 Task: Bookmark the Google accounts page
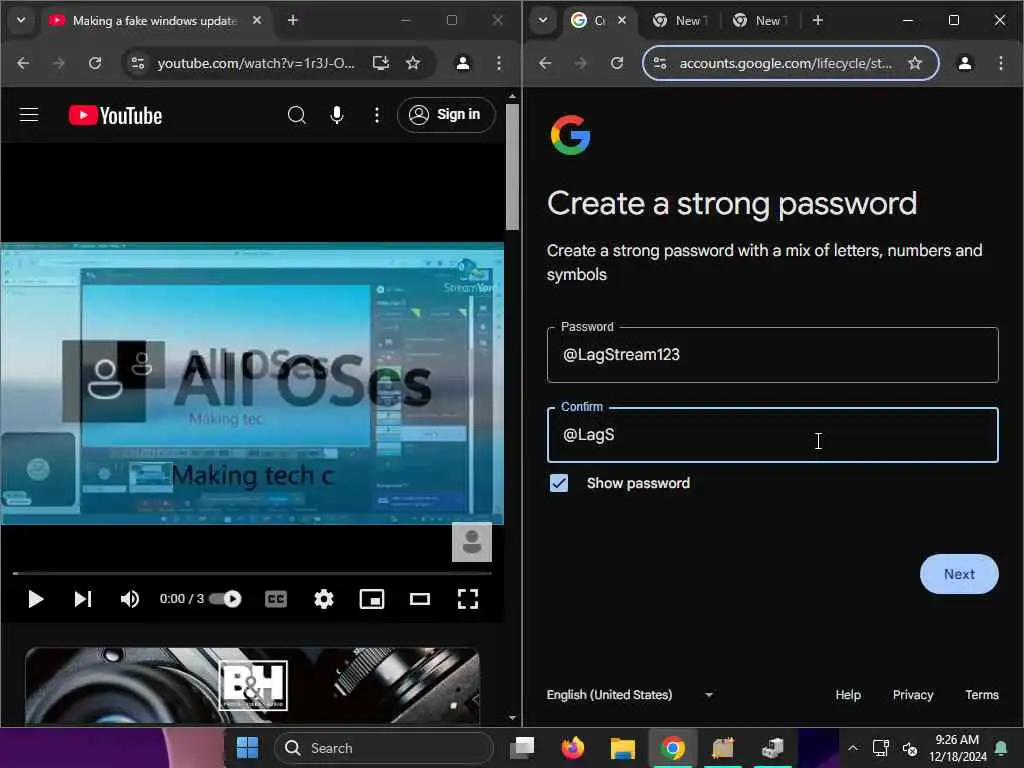[915, 63]
